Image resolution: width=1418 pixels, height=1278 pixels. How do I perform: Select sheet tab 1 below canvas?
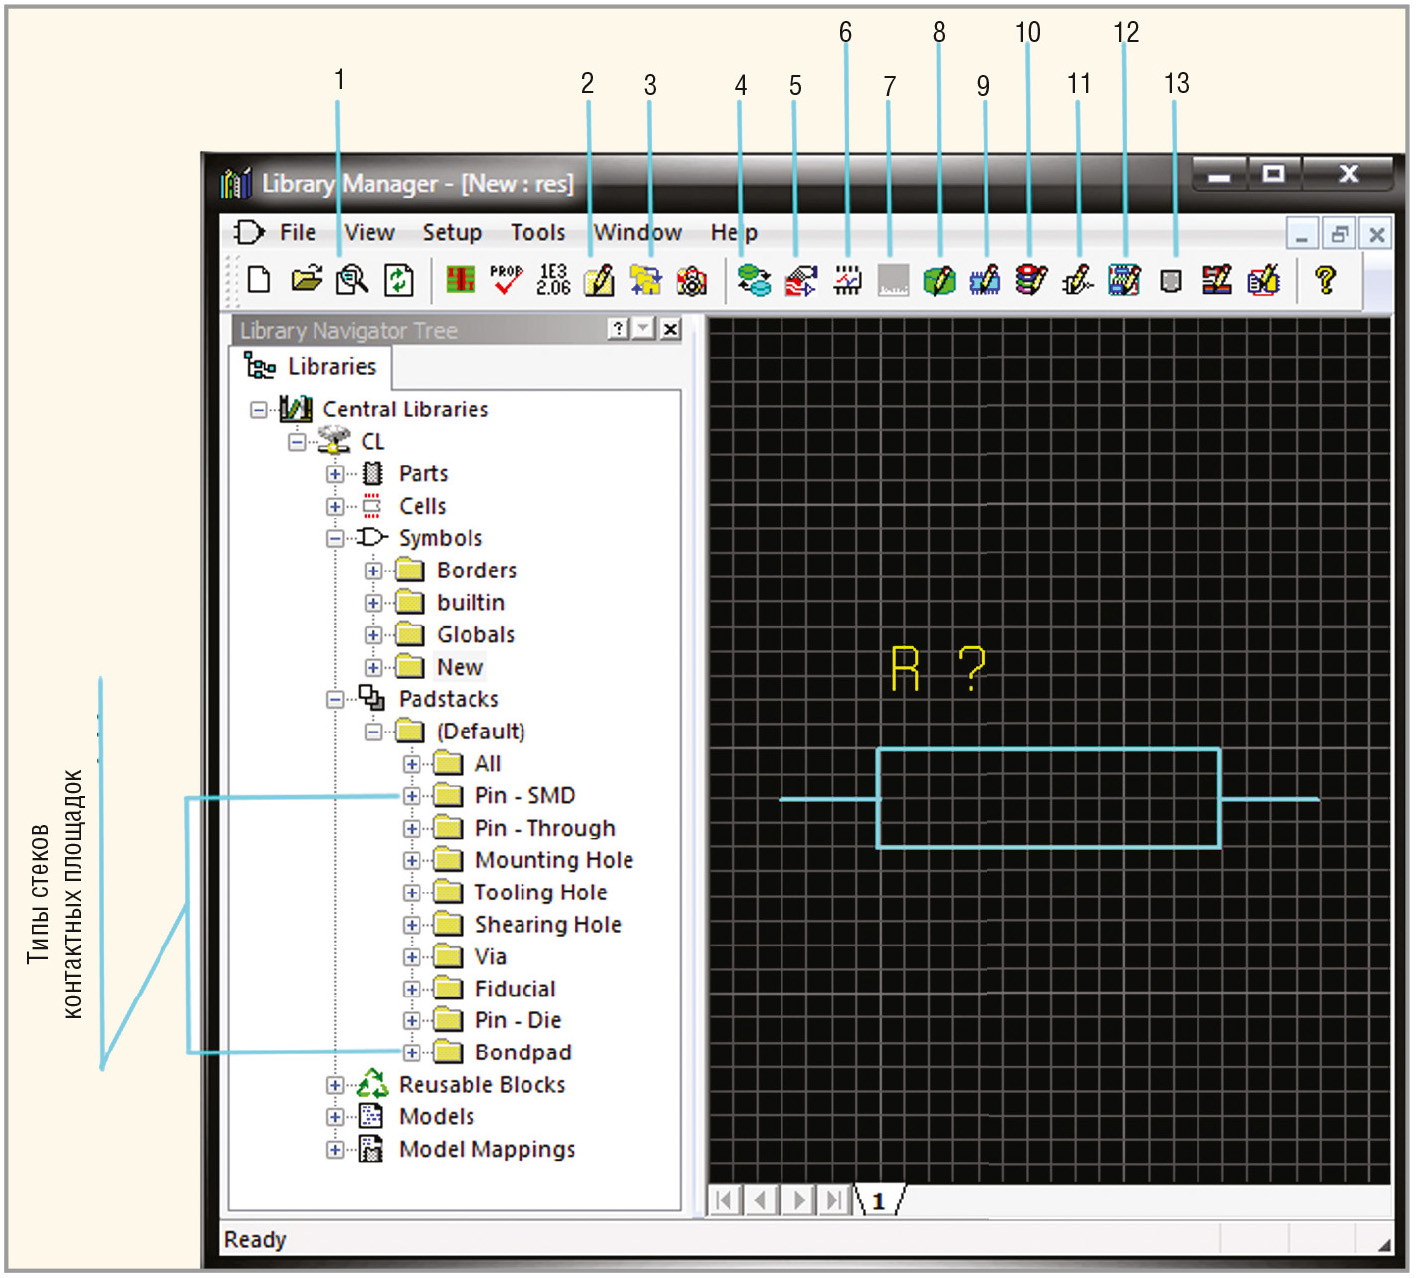[x=879, y=1201]
